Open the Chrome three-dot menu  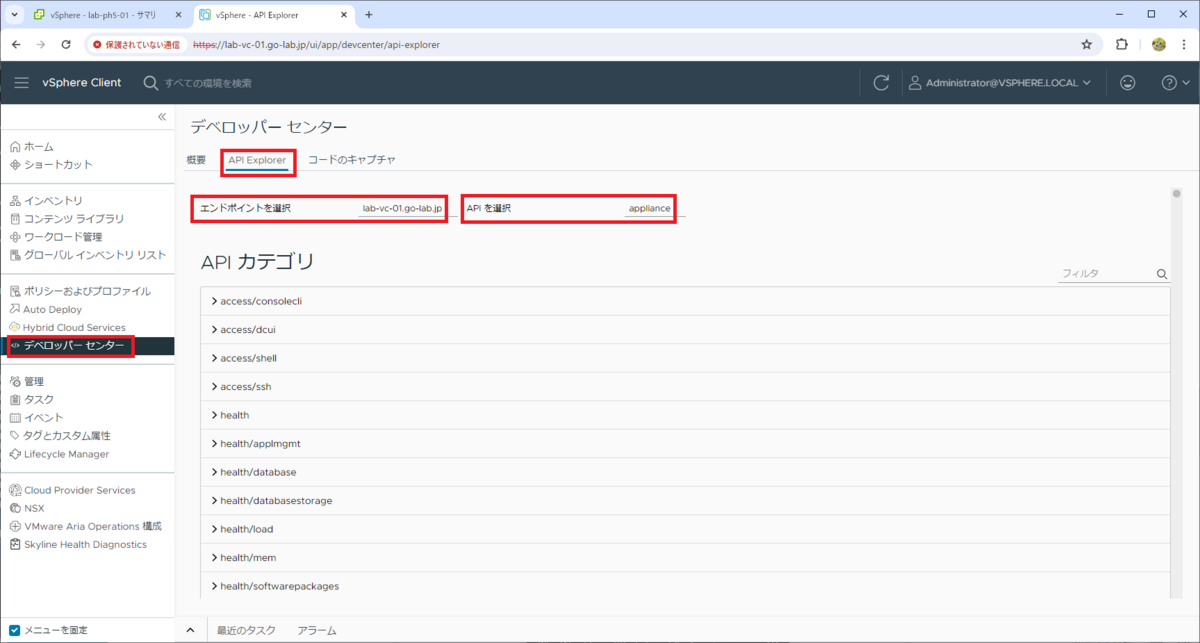tap(1184, 44)
